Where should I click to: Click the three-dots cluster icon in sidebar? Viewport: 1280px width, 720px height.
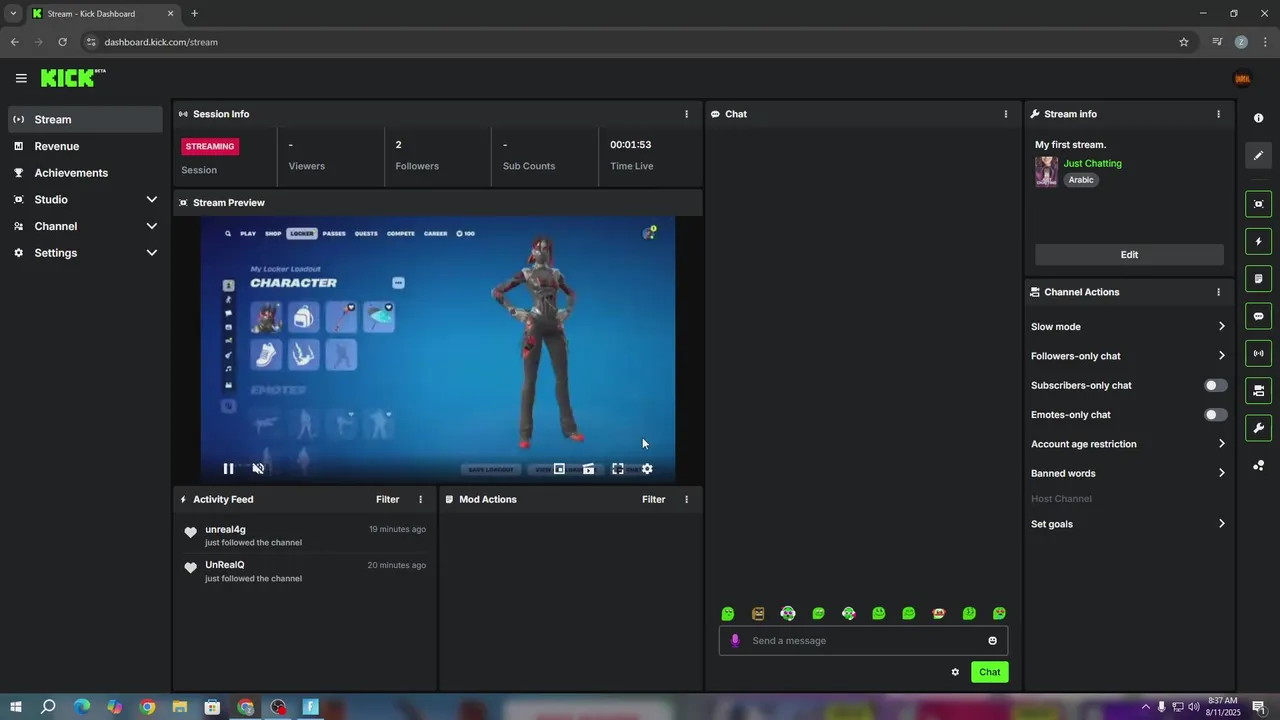click(x=1258, y=466)
